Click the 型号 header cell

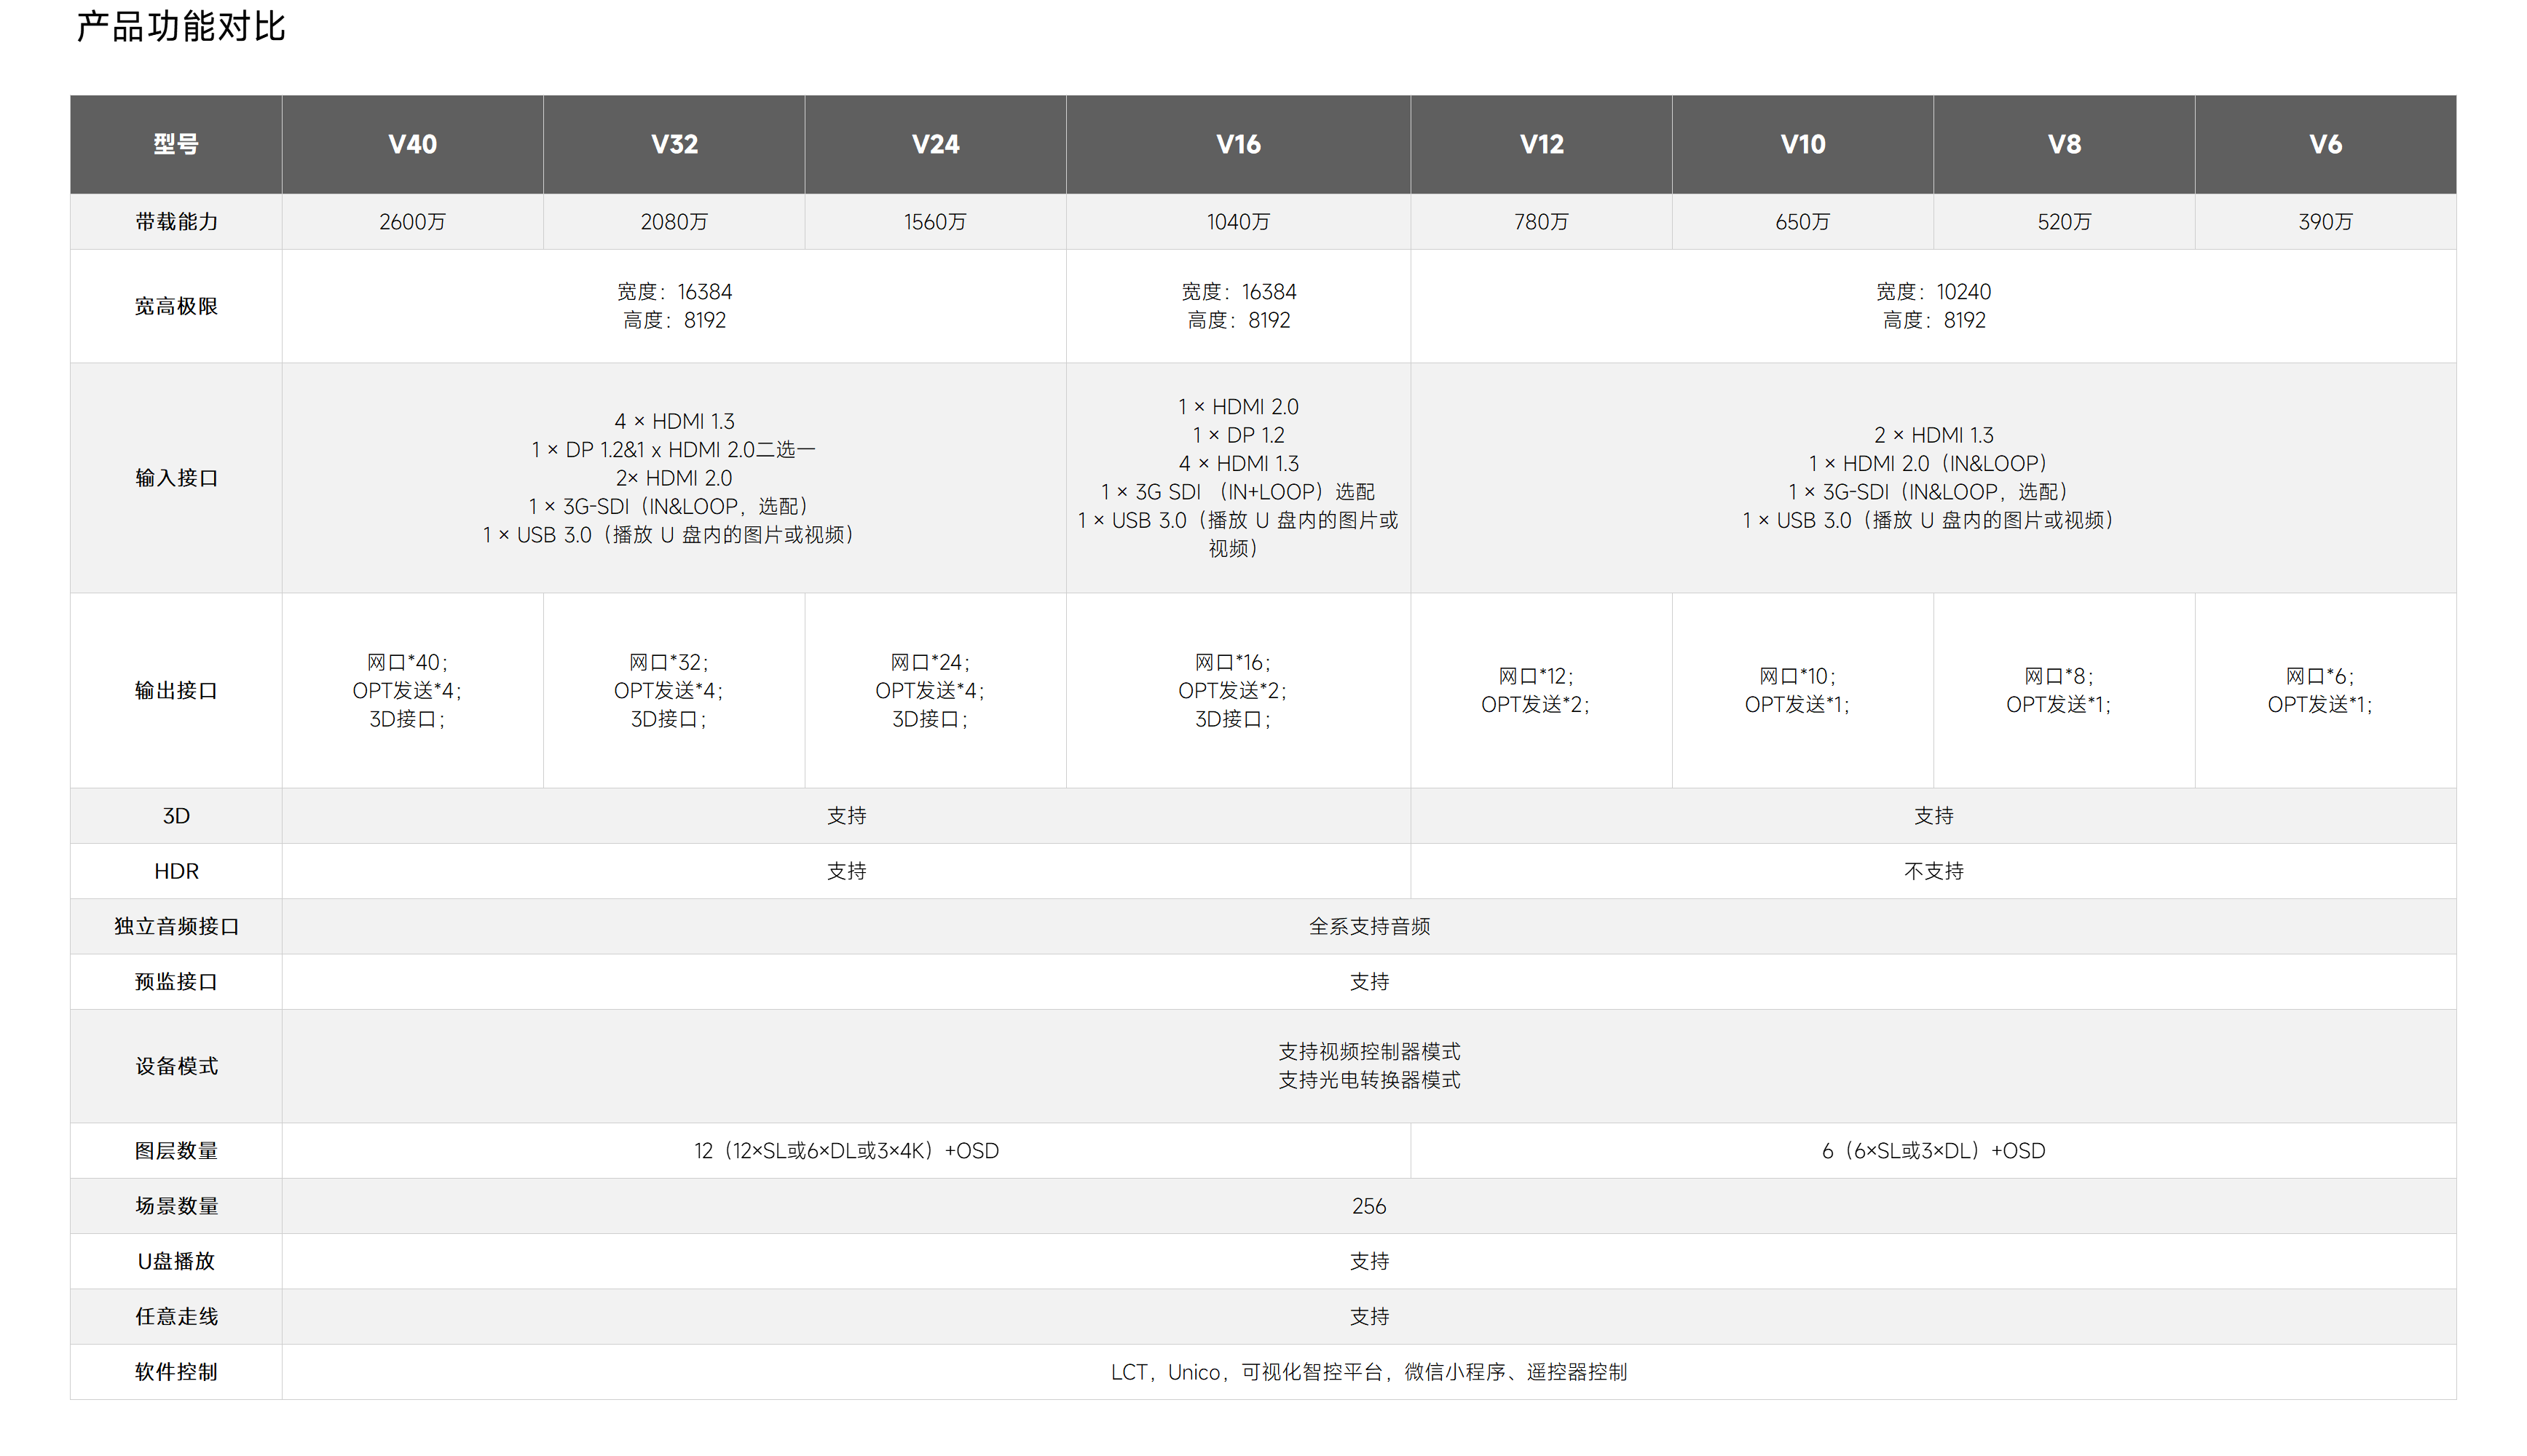coord(176,144)
